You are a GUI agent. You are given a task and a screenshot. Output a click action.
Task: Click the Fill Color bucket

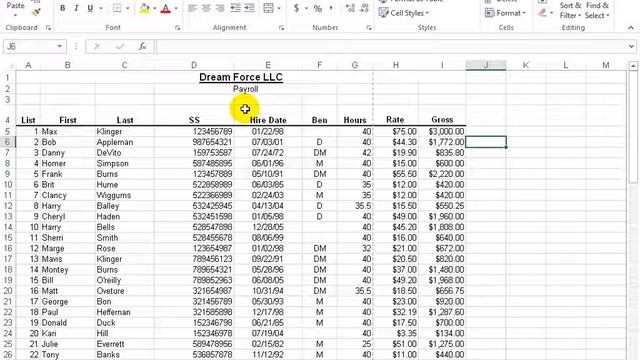(144, 8)
